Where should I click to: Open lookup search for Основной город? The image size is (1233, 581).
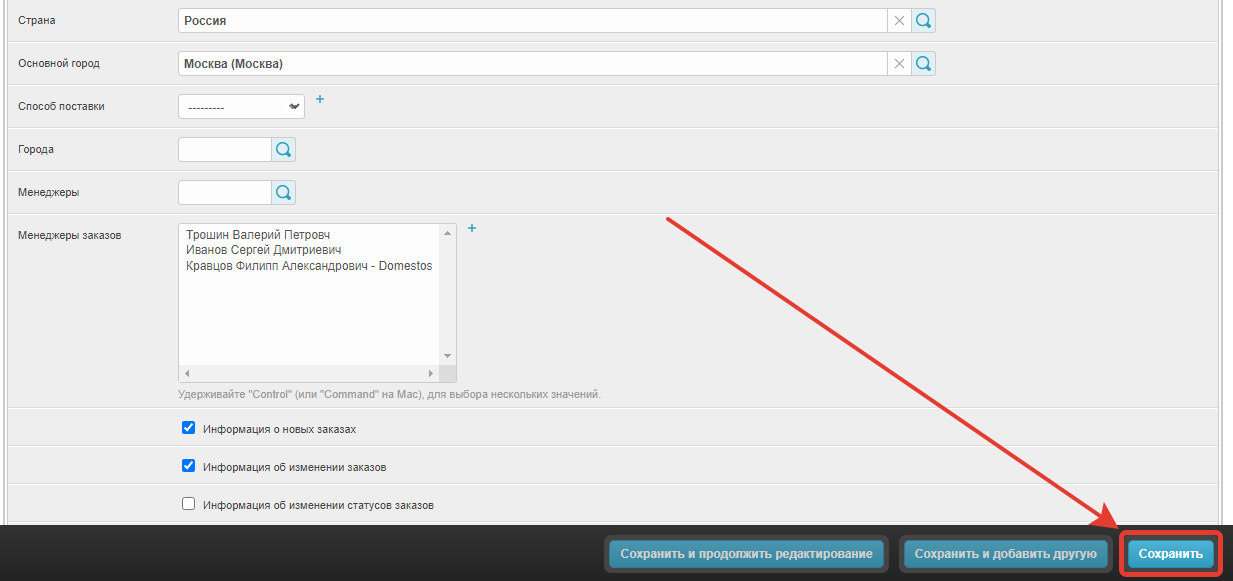tap(923, 64)
